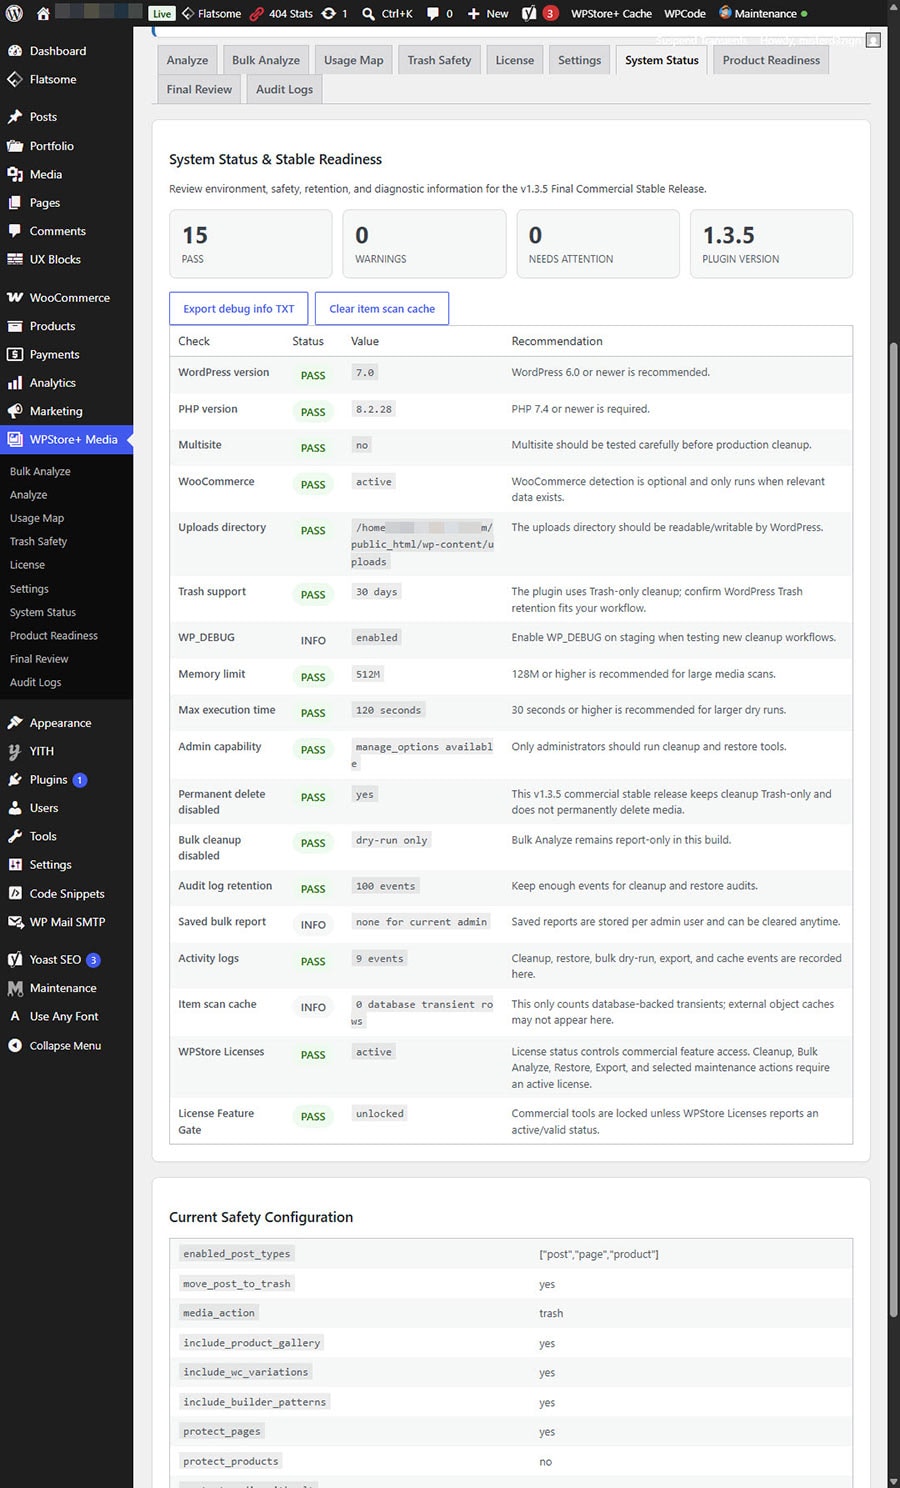Open Payments in sidebar
Image resolution: width=900 pixels, height=1488 pixels.
tap(54, 354)
